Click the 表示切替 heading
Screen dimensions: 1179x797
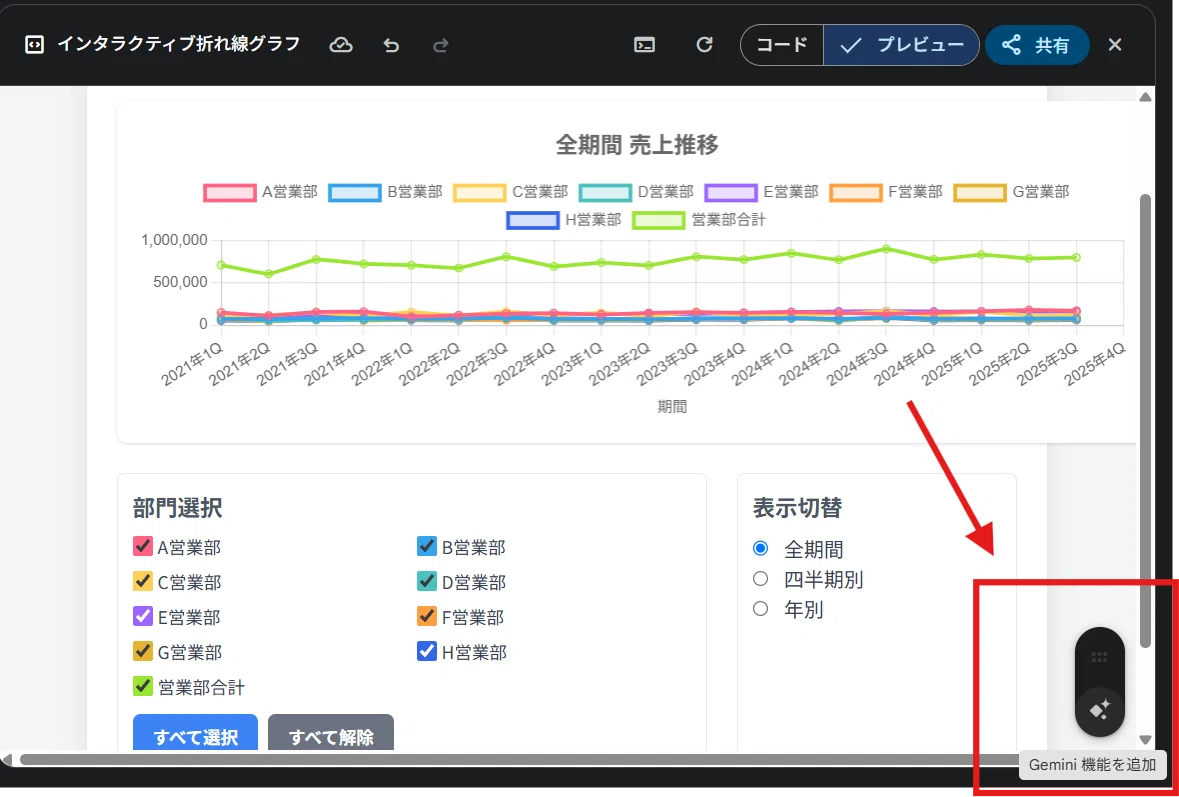coord(797,508)
